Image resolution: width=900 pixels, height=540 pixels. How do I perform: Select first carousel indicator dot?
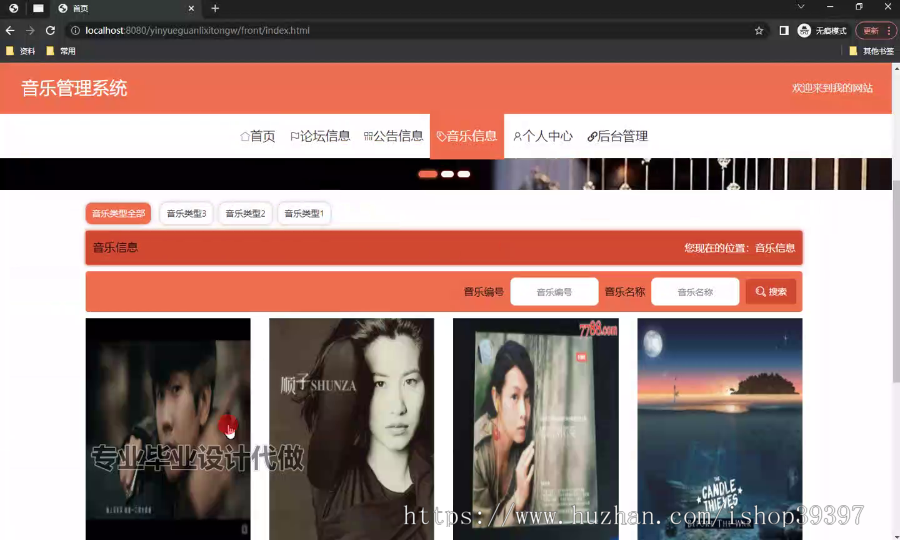(428, 174)
